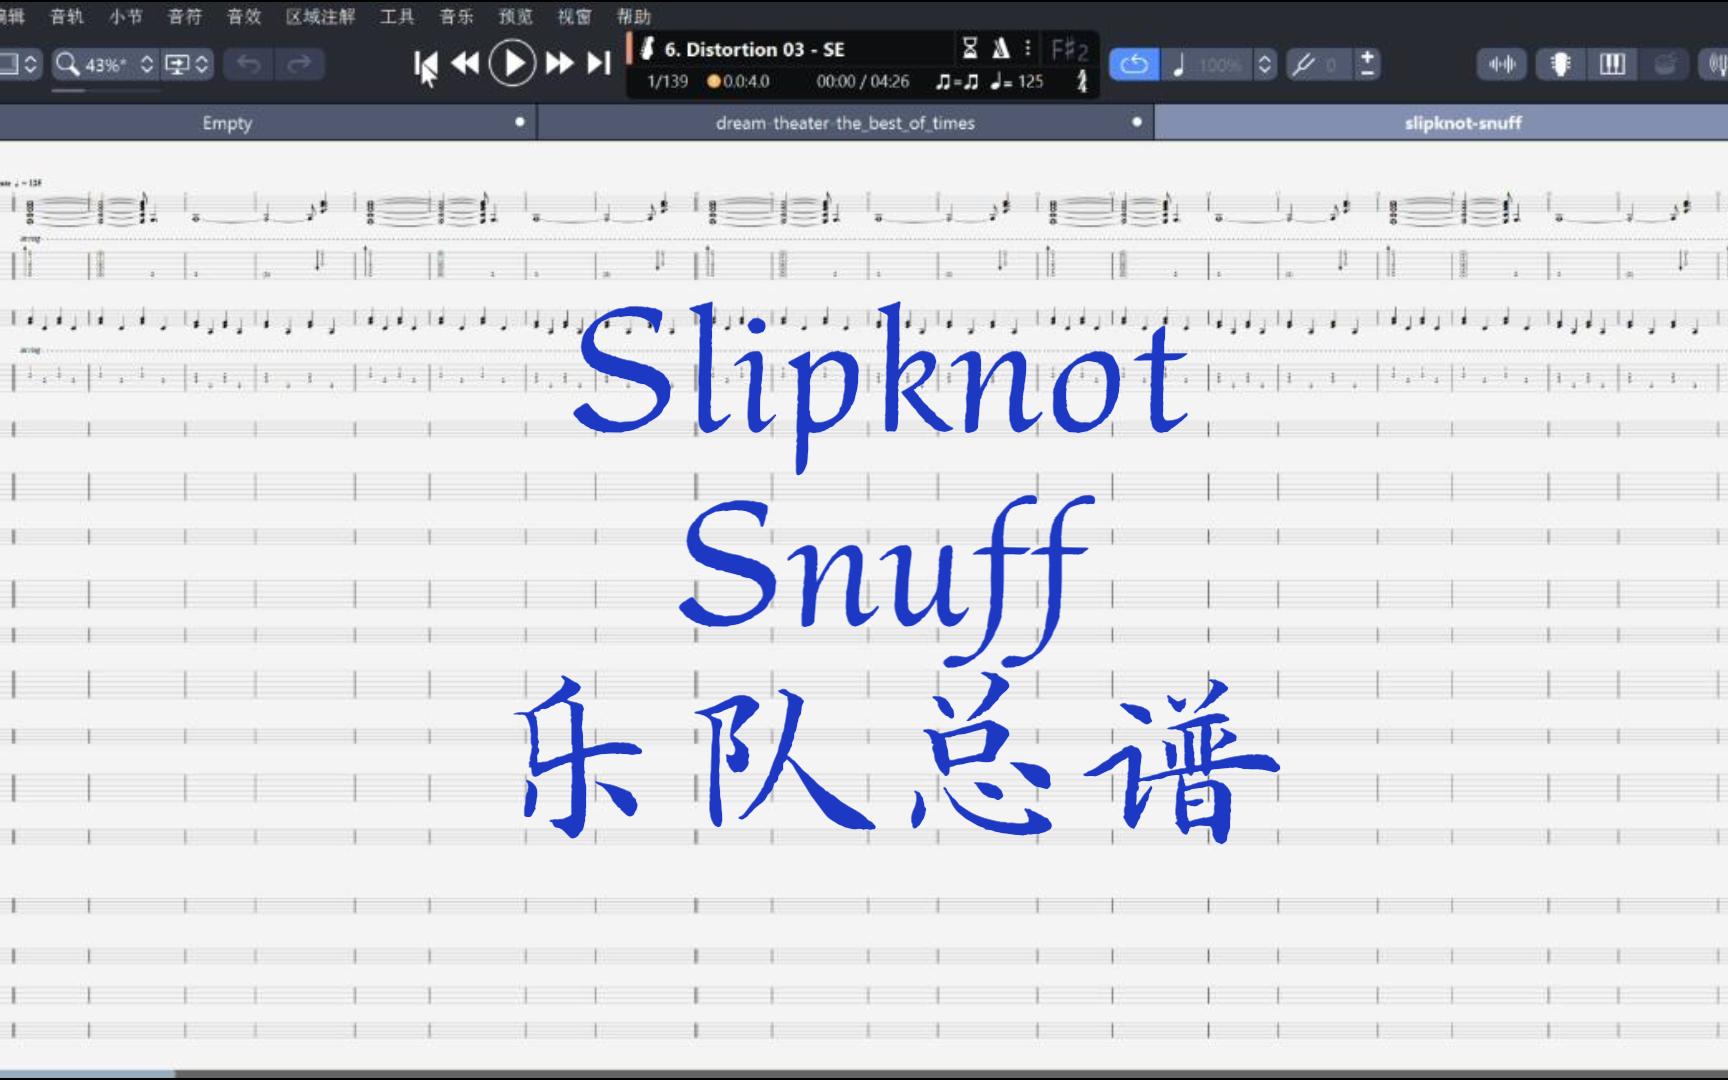Screen dimensions: 1728x1080
Task: Open the 区域注解 (Section) menu
Action: (321, 16)
